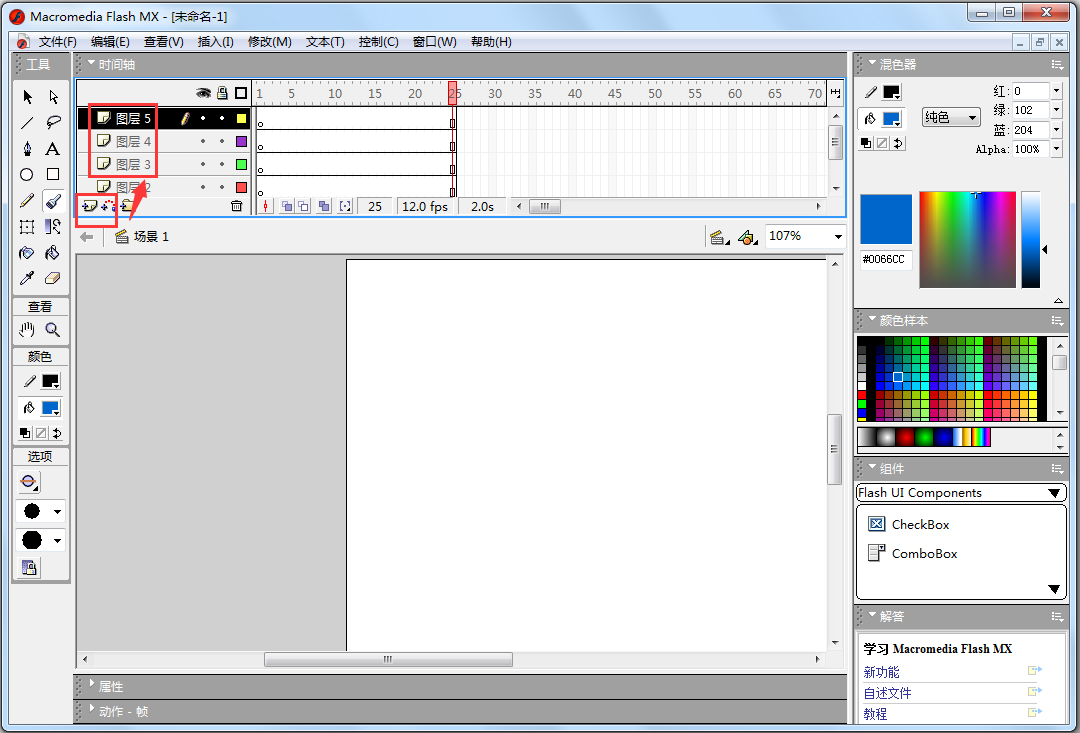Click the delete layer trash icon
Image resolution: width=1080 pixels, height=733 pixels.
(237, 206)
